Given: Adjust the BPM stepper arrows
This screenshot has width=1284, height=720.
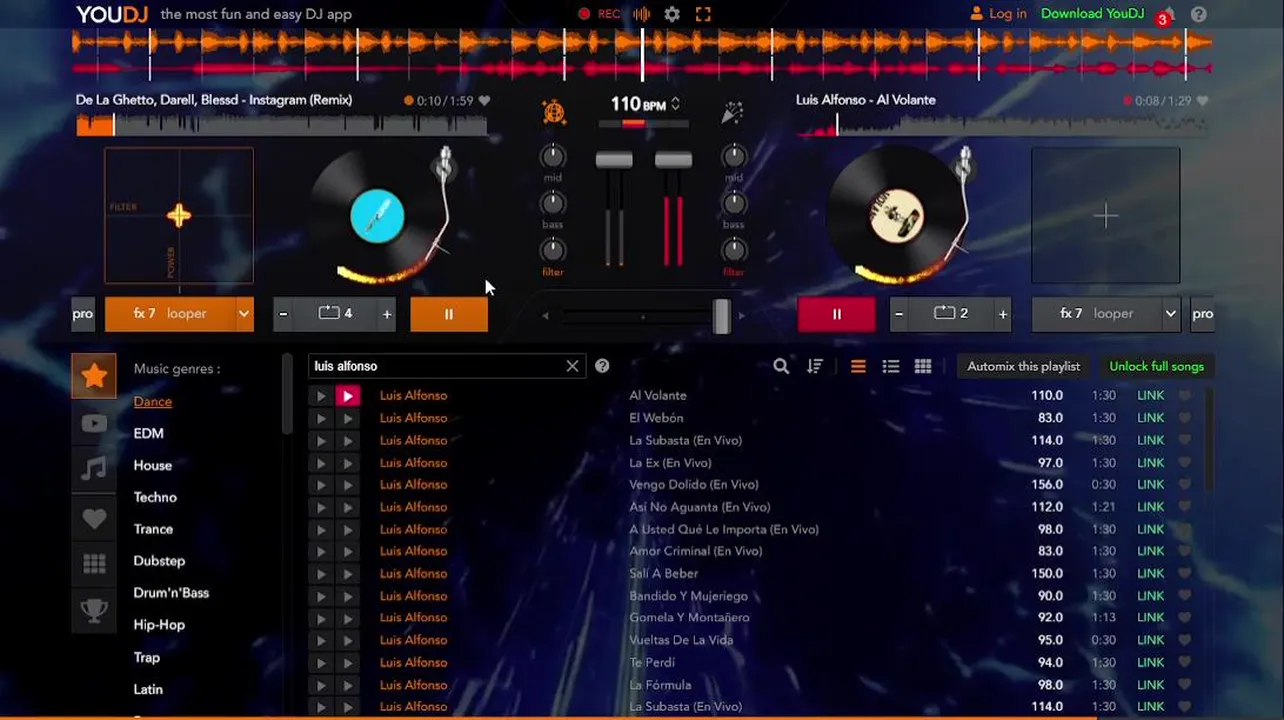Looking at the screenshot, I should point(676,104).
